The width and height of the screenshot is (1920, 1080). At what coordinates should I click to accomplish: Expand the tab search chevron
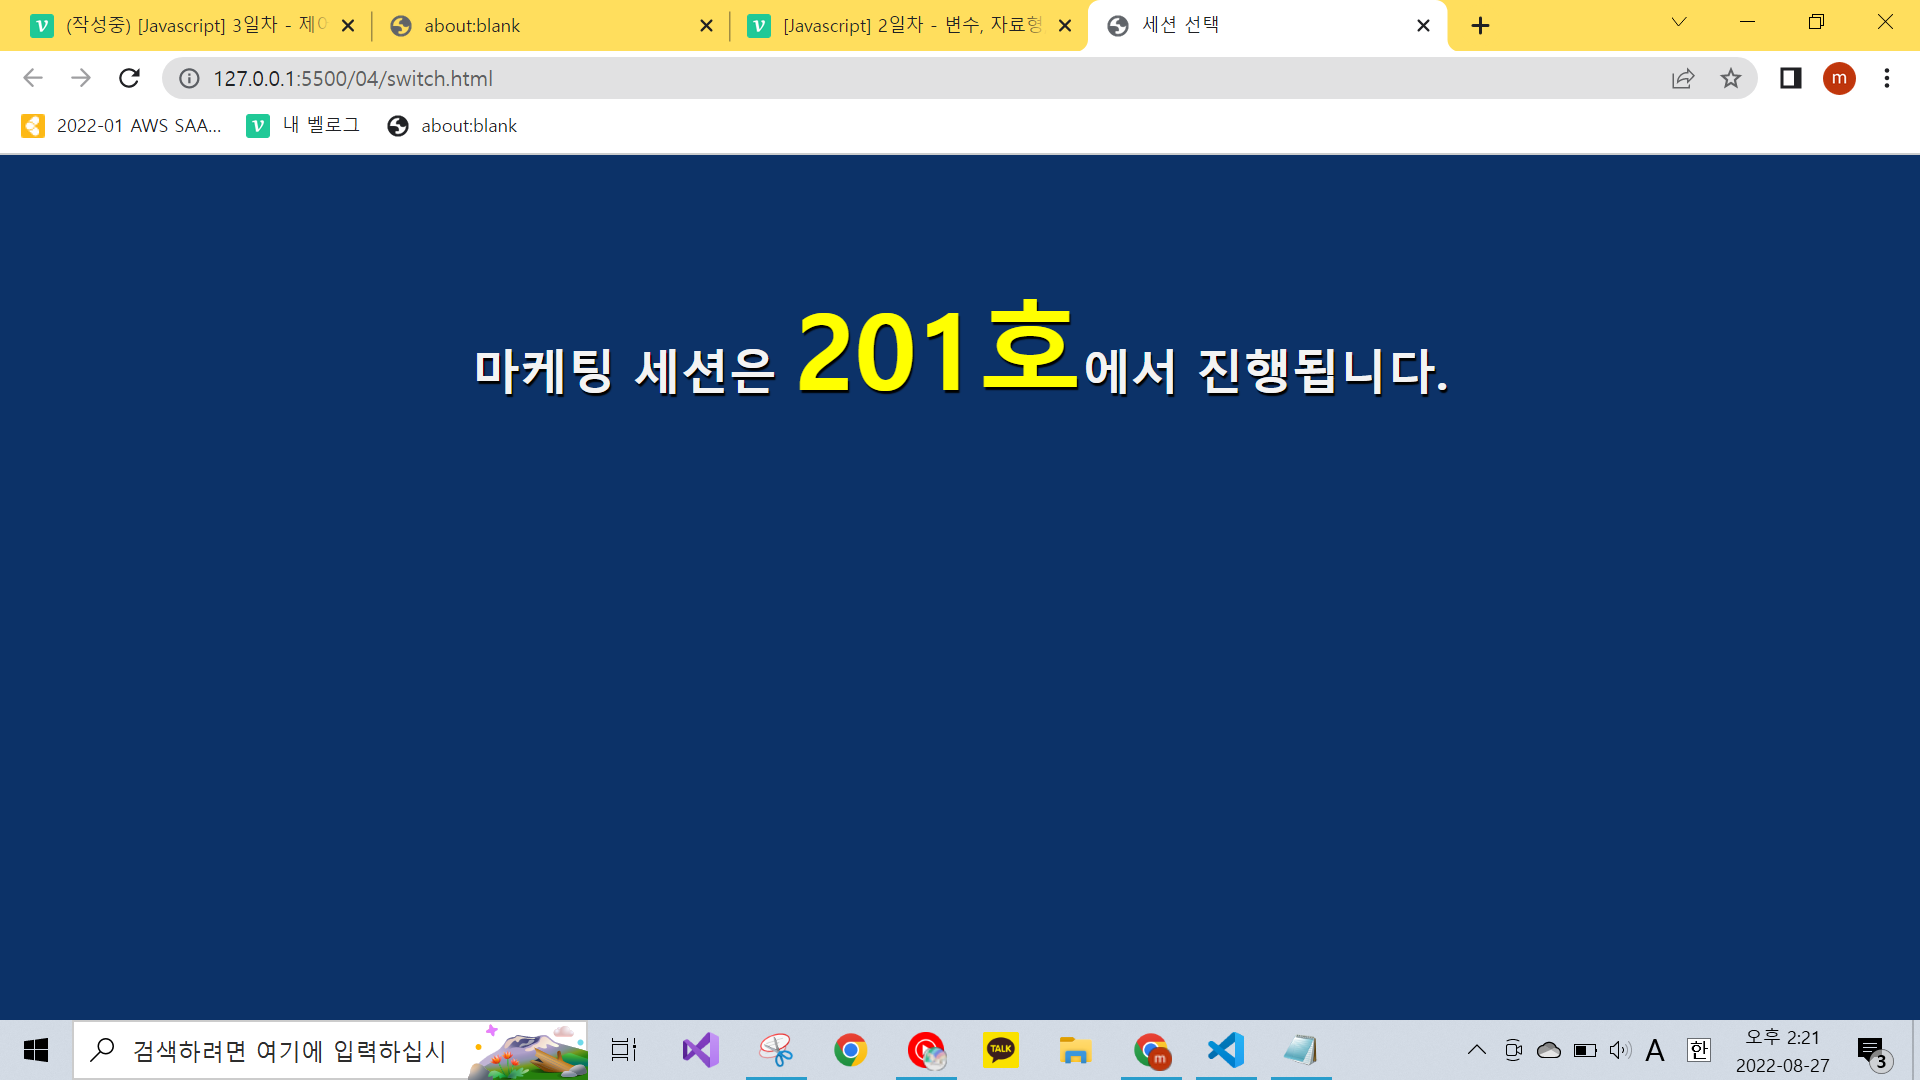pyautogui.click(x=1679, y=22)
